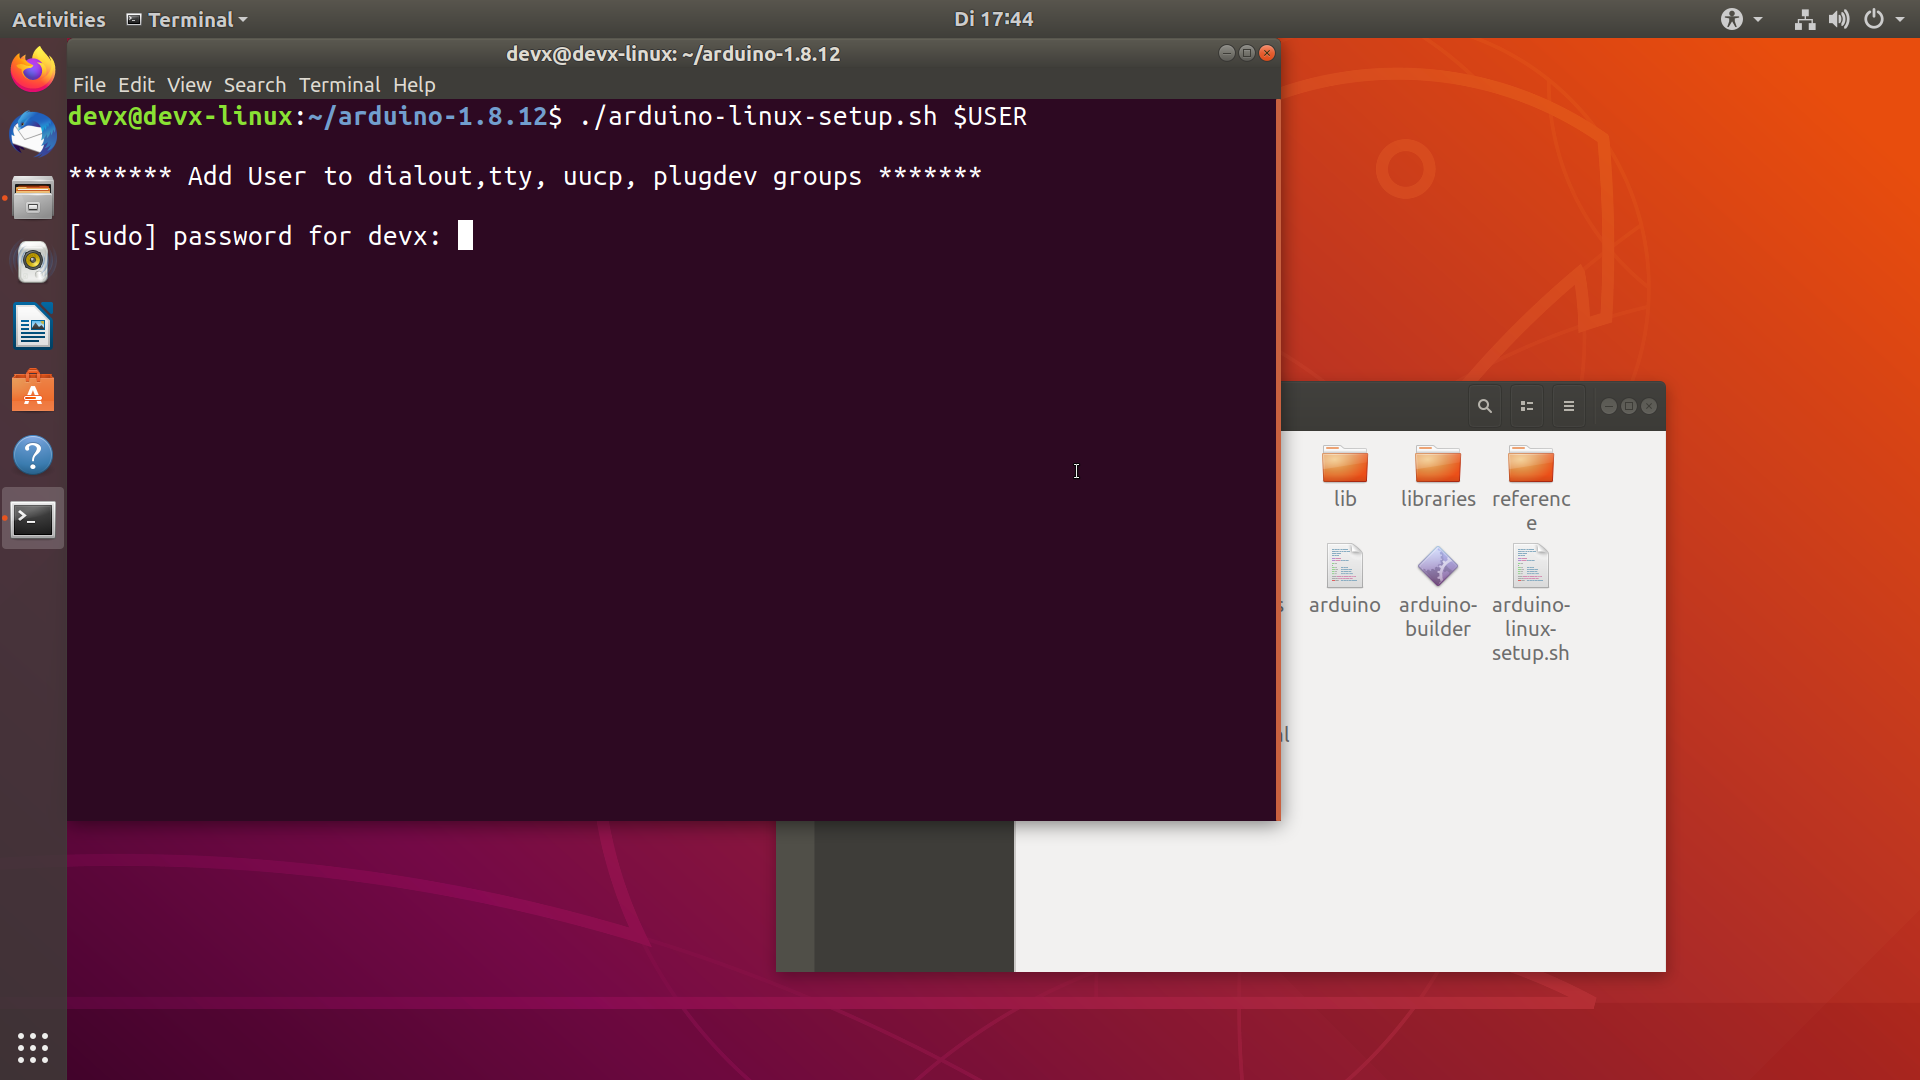Click the terminal vertical scrollbar
This screenshot has width=1920, height=1080.
(1278, 460)
